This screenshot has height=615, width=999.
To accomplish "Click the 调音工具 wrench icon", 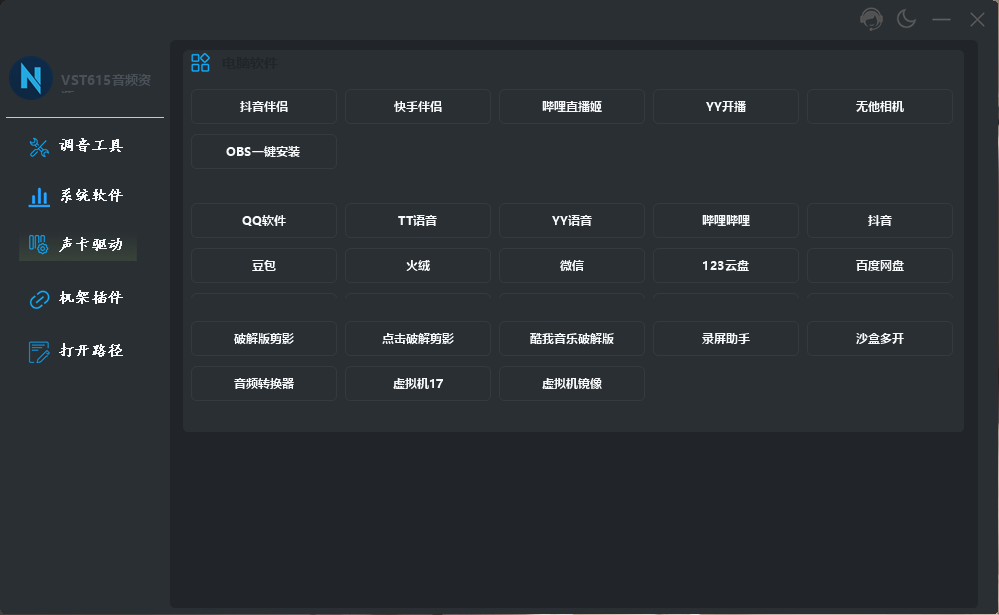I will coord(39,147).
